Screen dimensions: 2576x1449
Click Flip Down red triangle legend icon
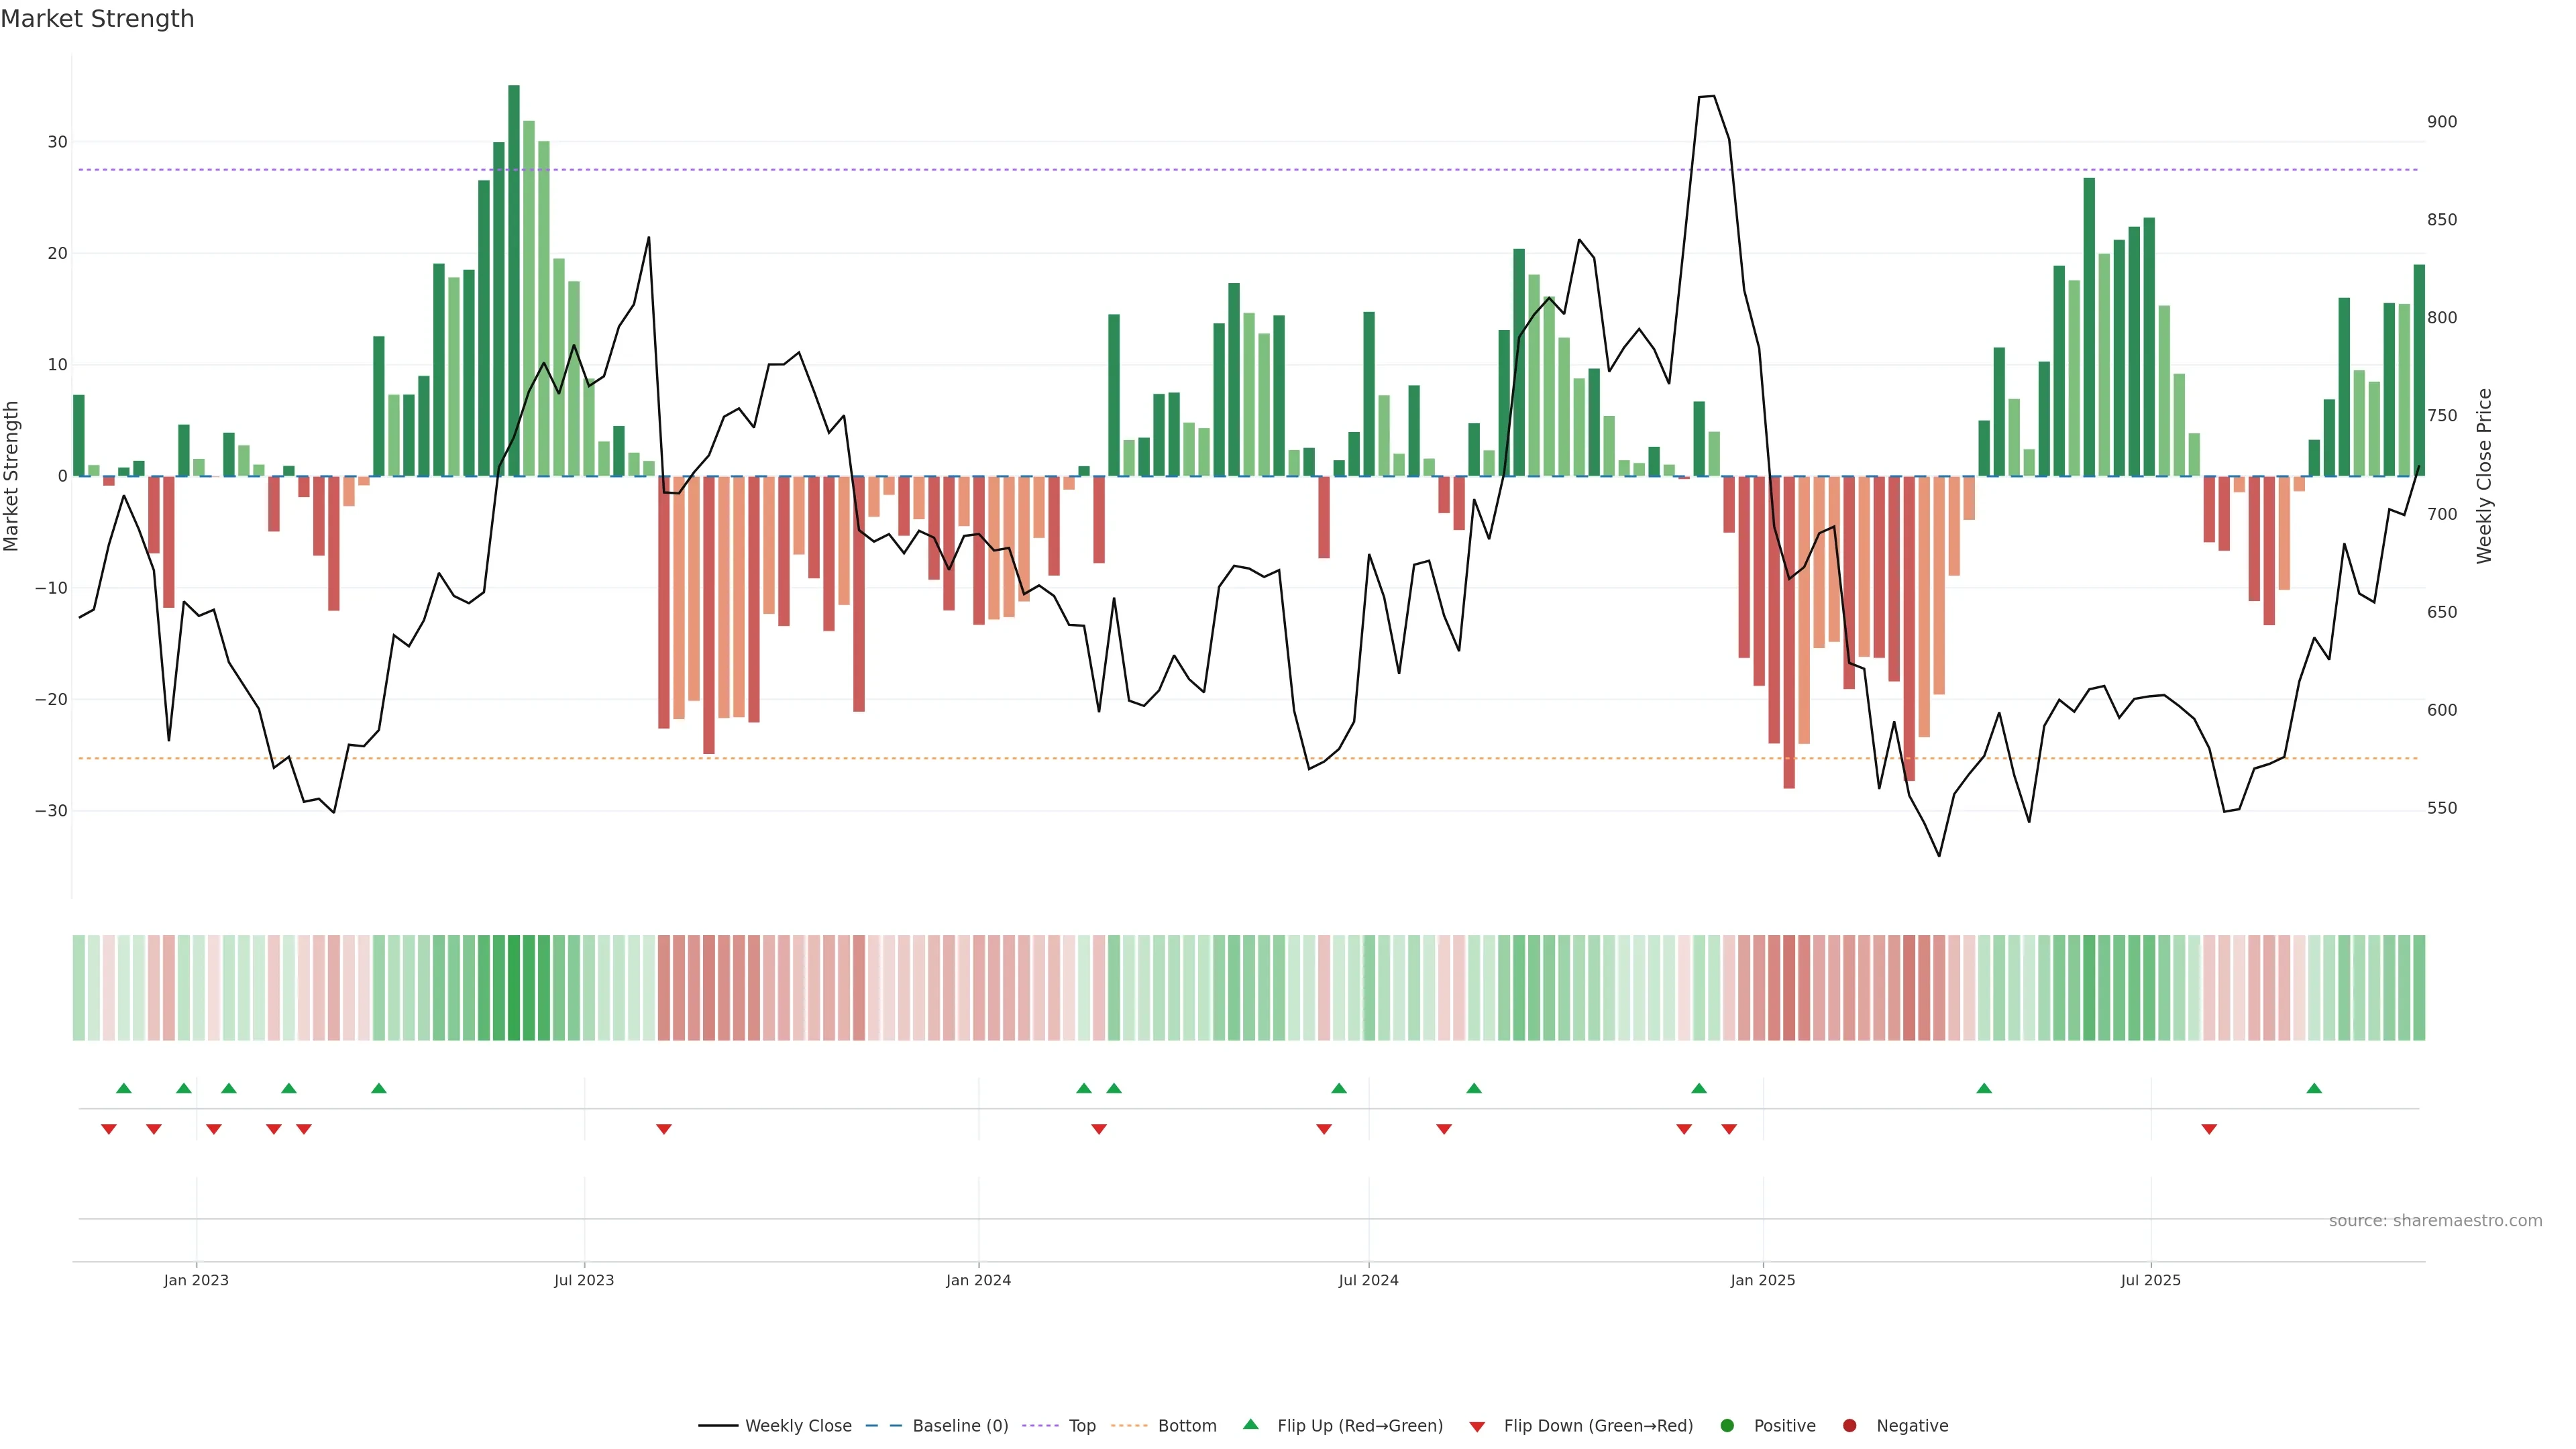1477,1427
